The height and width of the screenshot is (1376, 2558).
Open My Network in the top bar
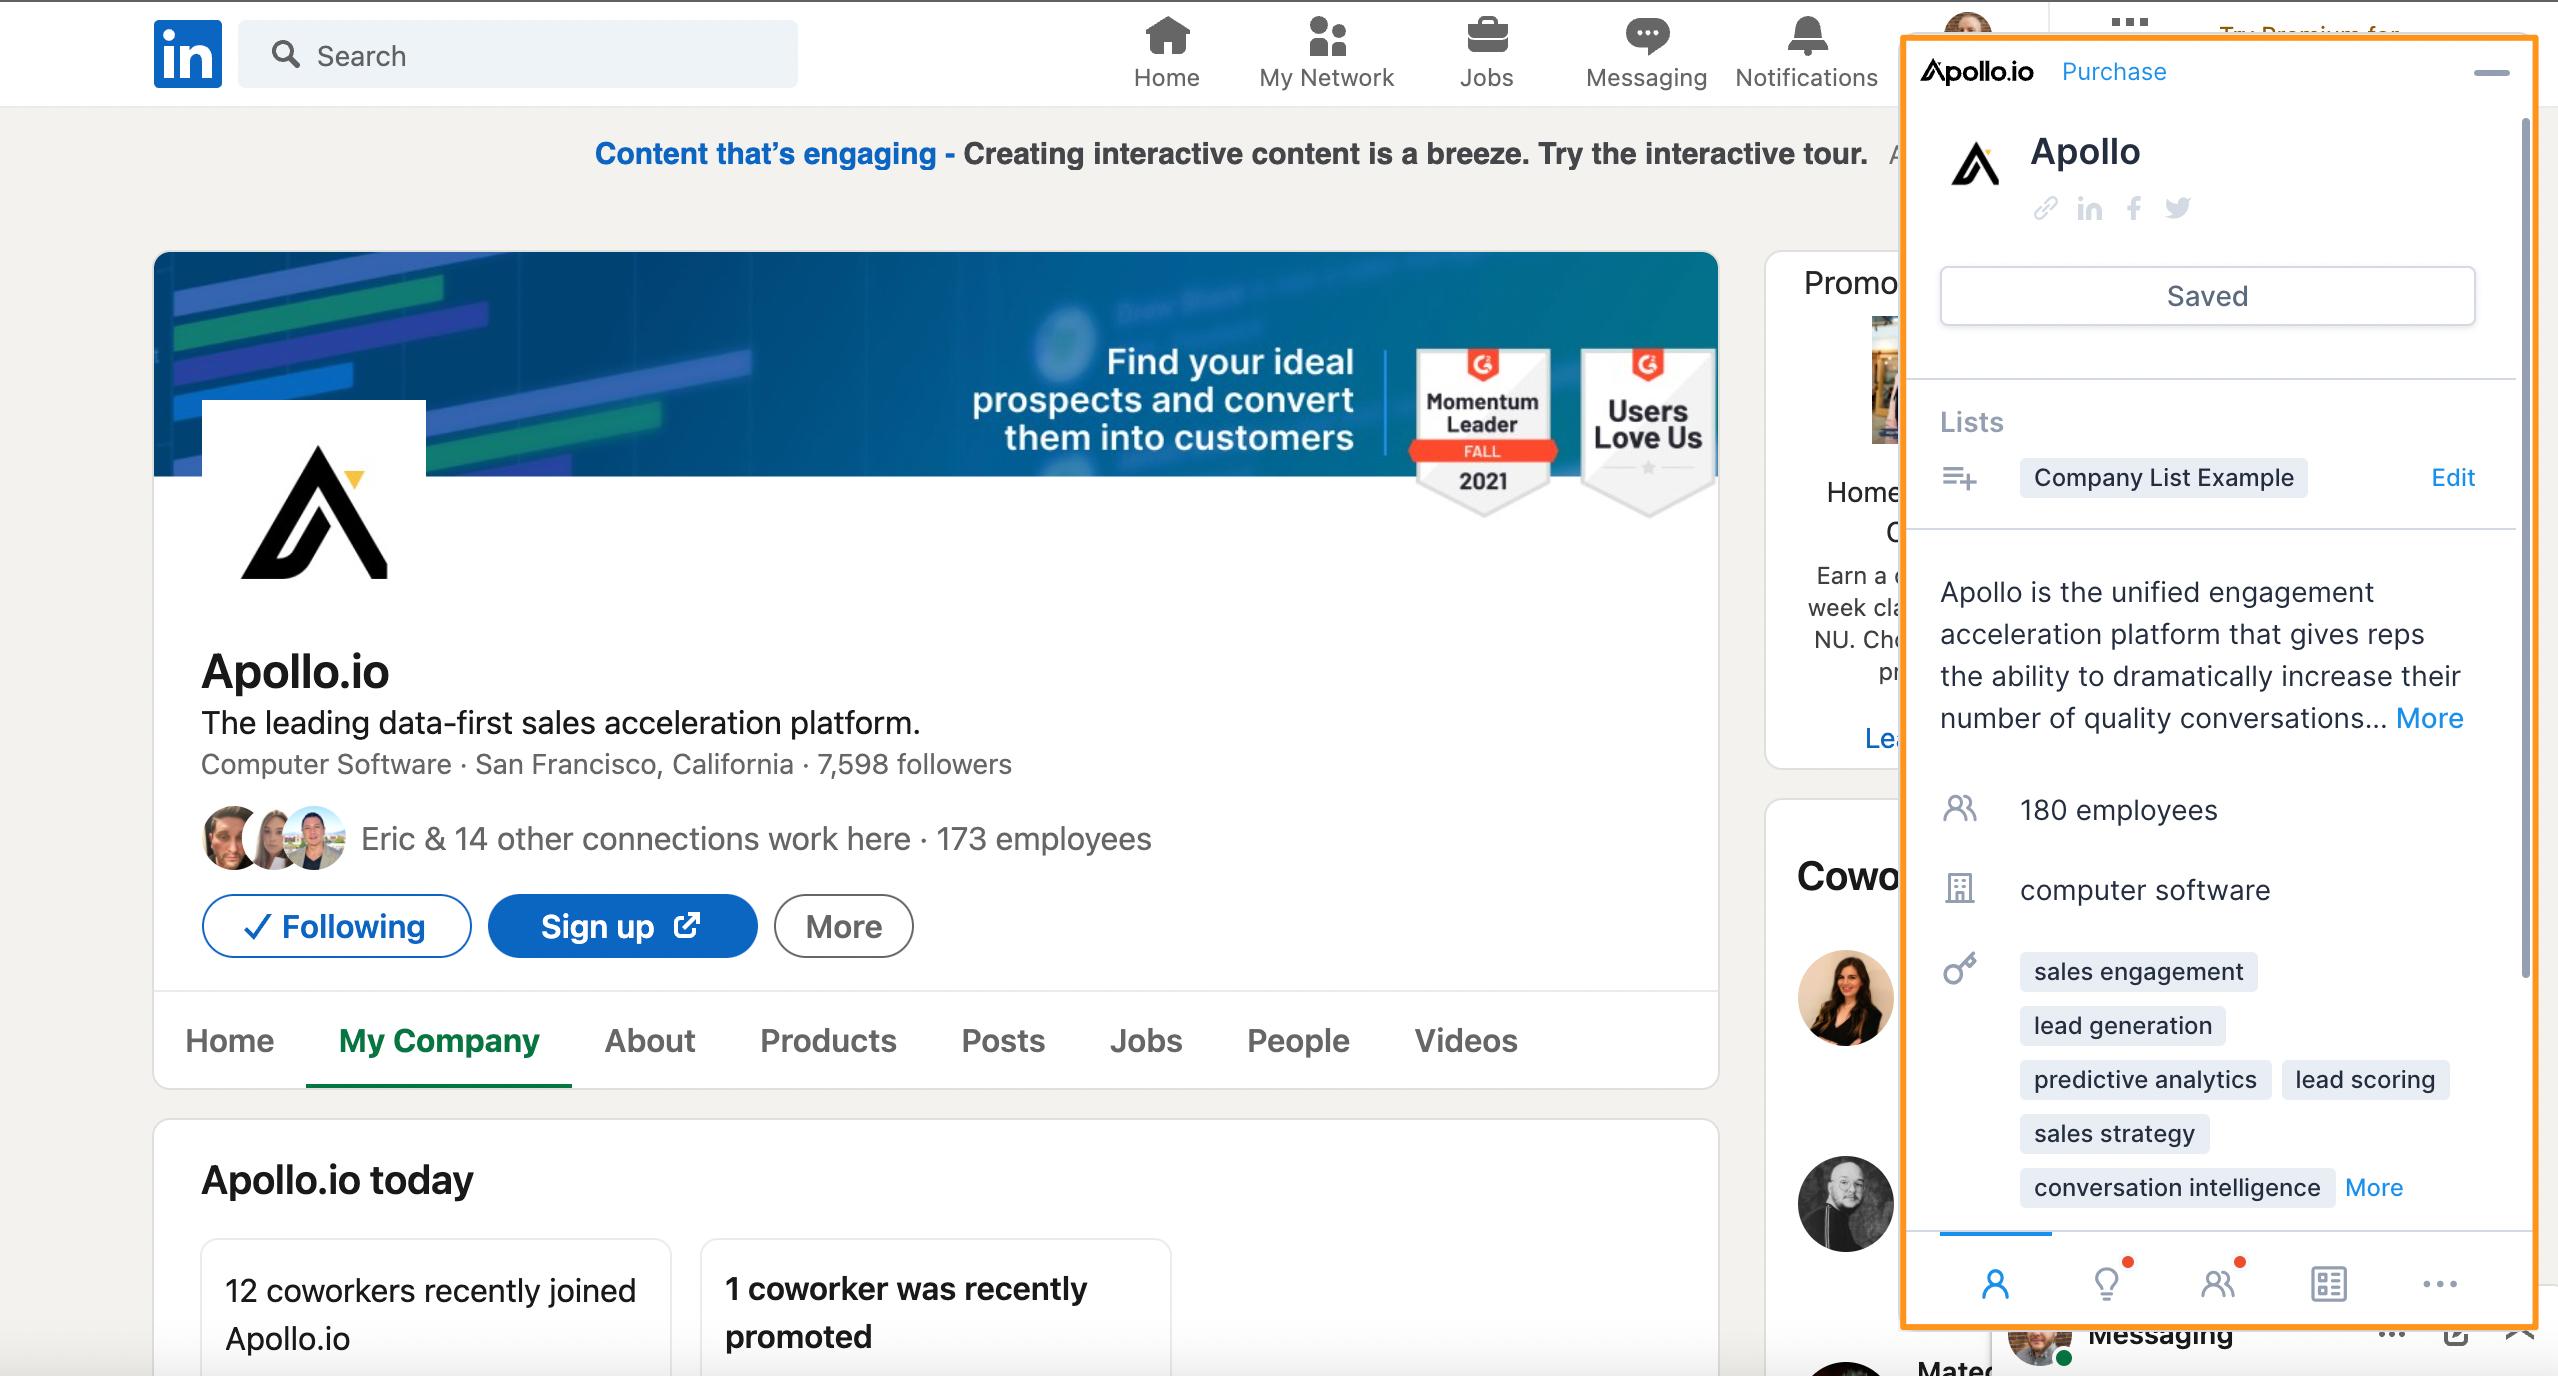tap(1326, 53)
